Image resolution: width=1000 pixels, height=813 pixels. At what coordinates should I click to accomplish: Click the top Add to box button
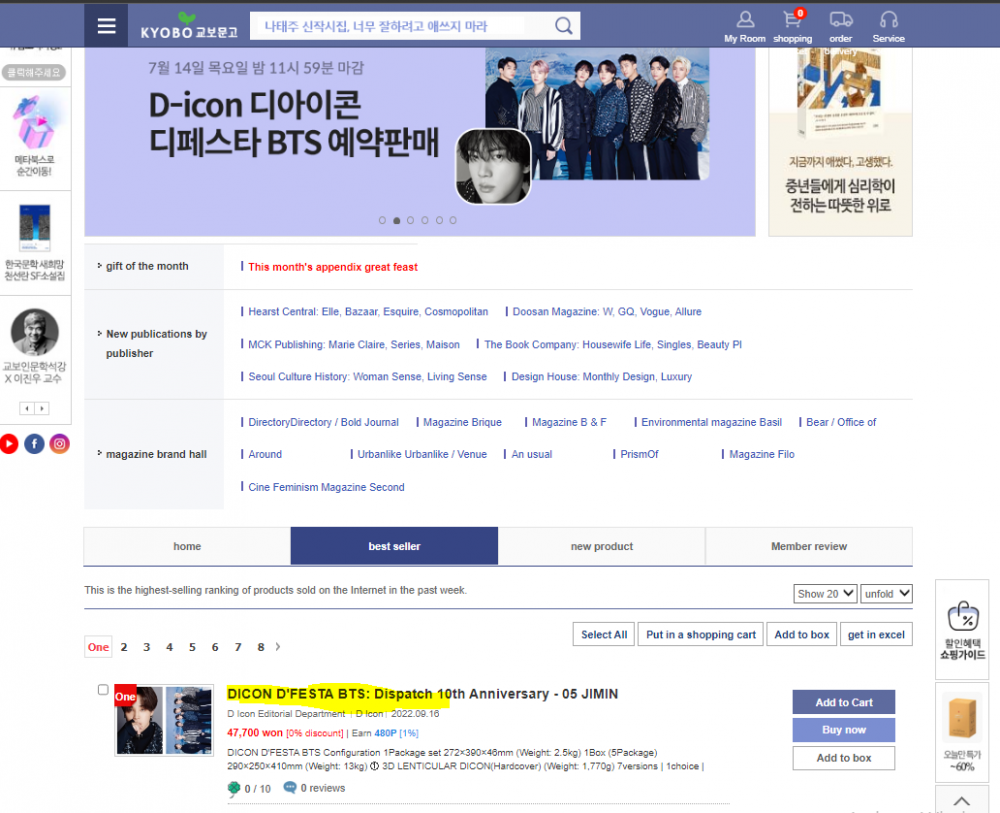click(x=802, y=634)
